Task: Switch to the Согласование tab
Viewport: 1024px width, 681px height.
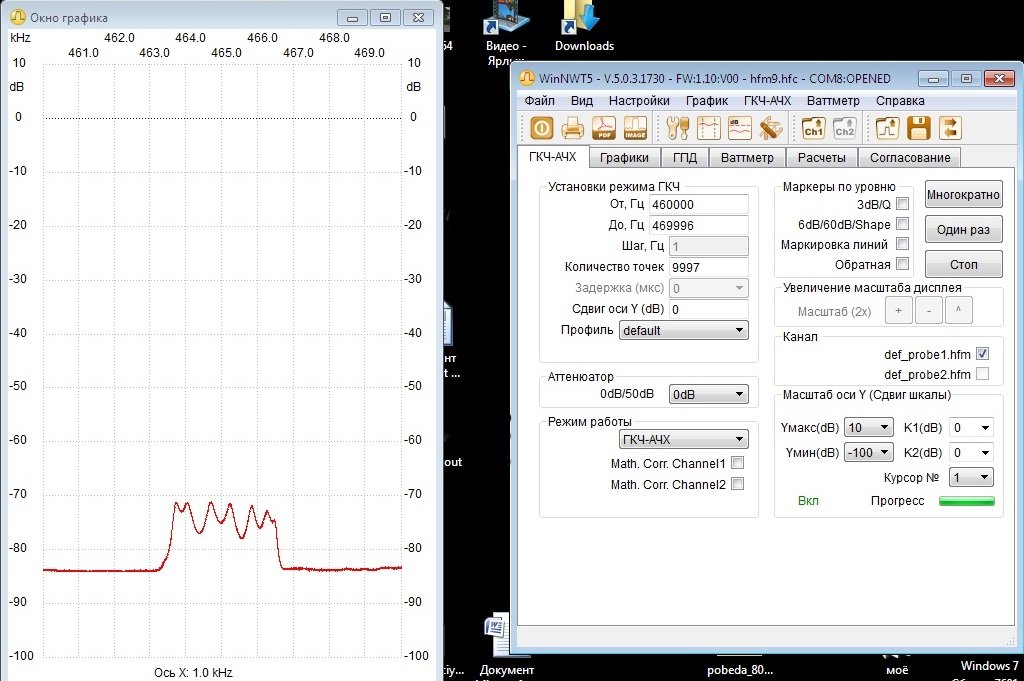Action: [x=910, y=157]
